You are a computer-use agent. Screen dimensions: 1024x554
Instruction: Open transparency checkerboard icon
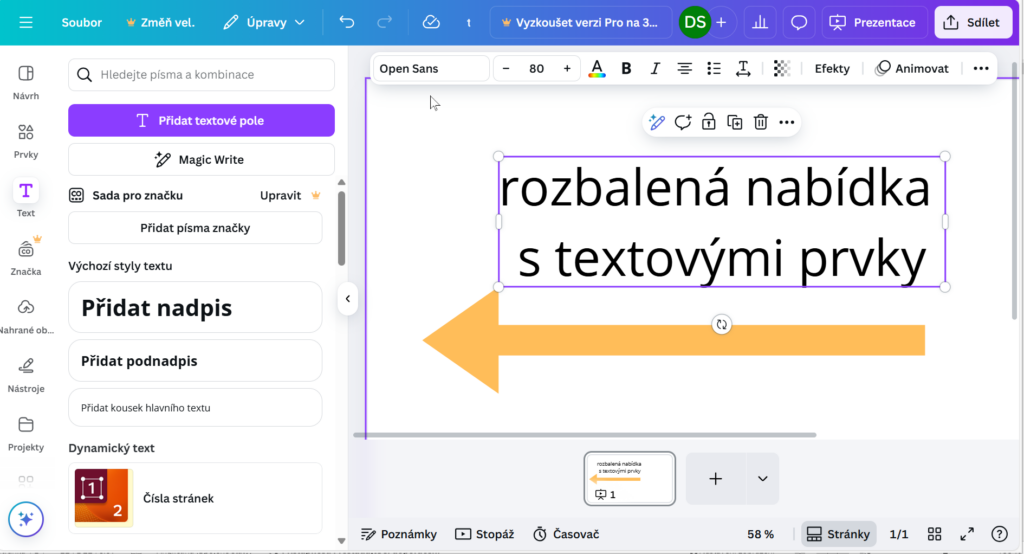(x=782, y=69)
